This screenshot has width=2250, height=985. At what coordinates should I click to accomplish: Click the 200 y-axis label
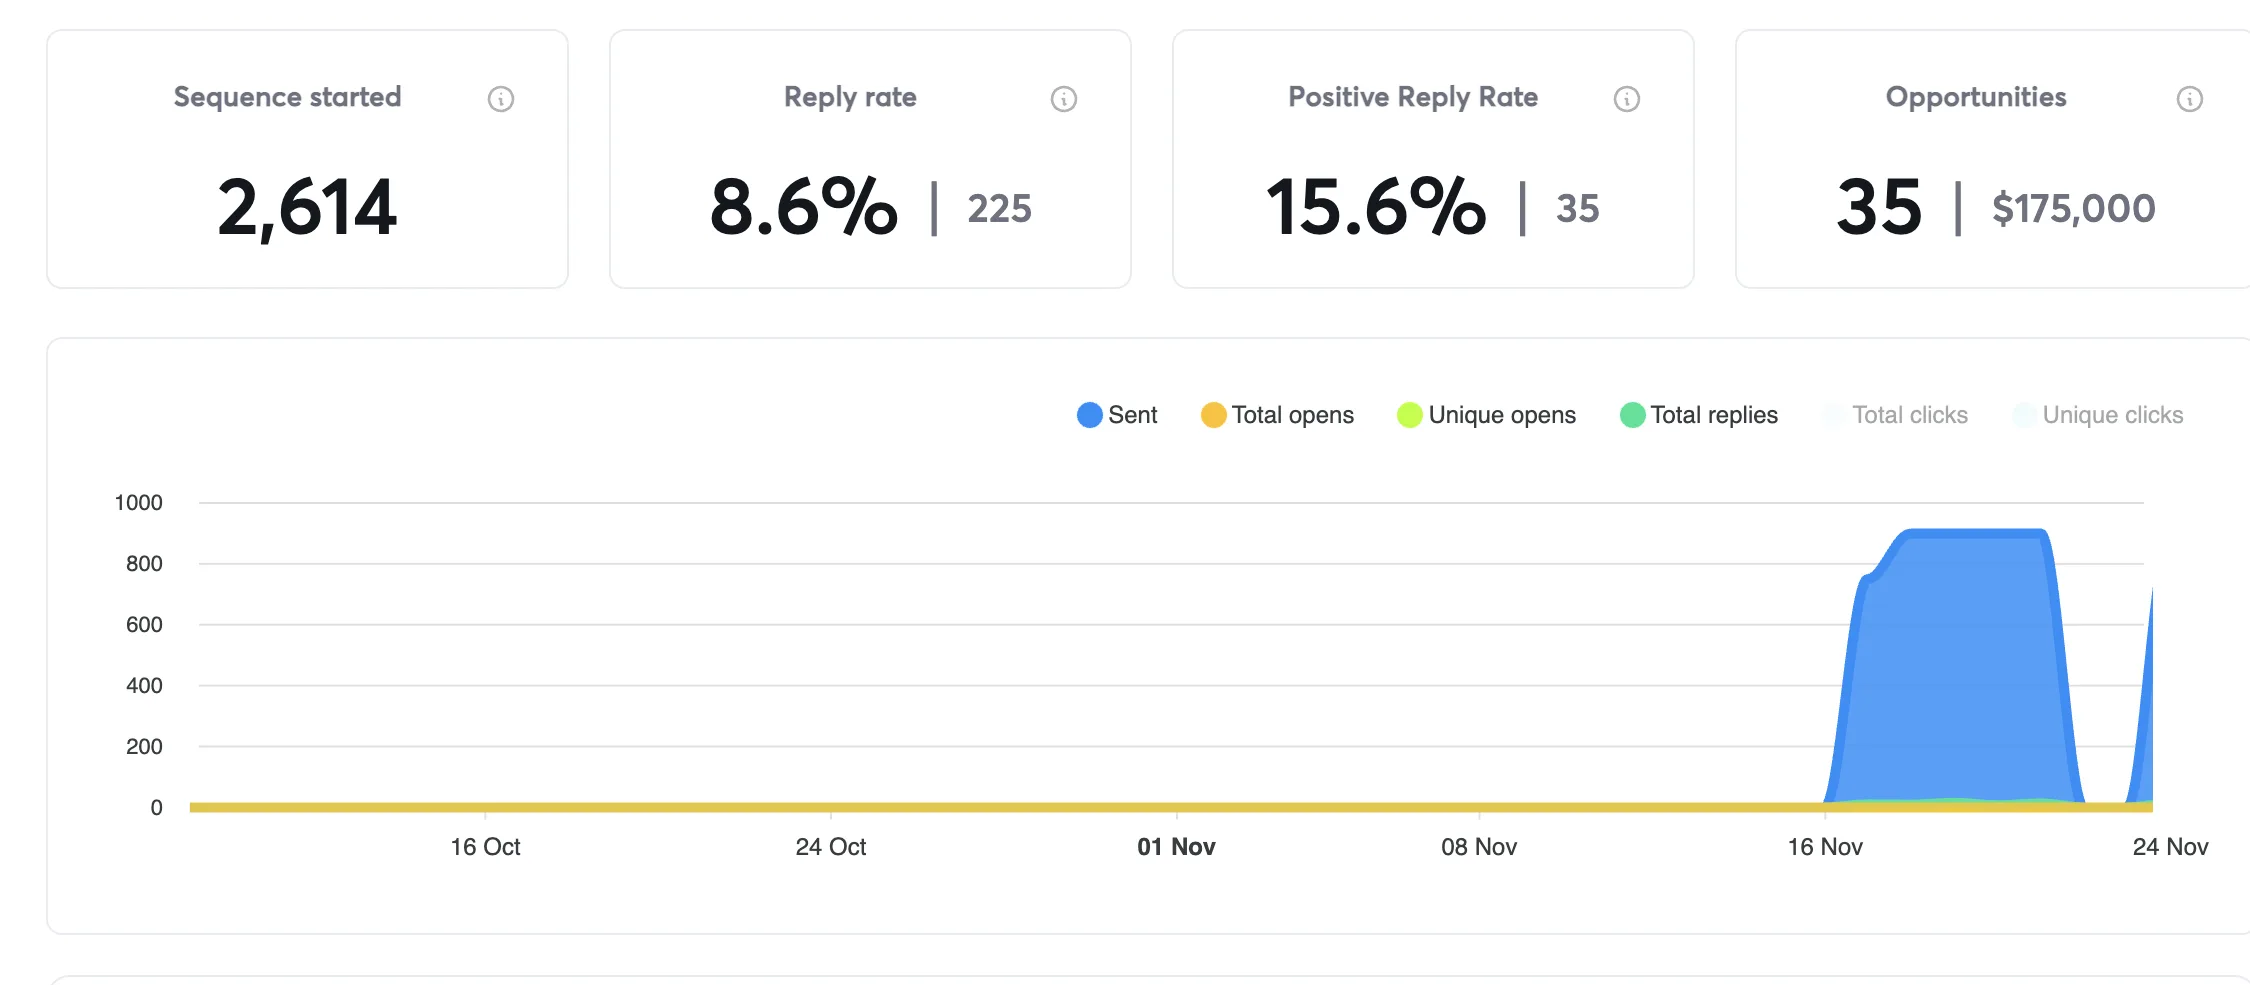144,747
